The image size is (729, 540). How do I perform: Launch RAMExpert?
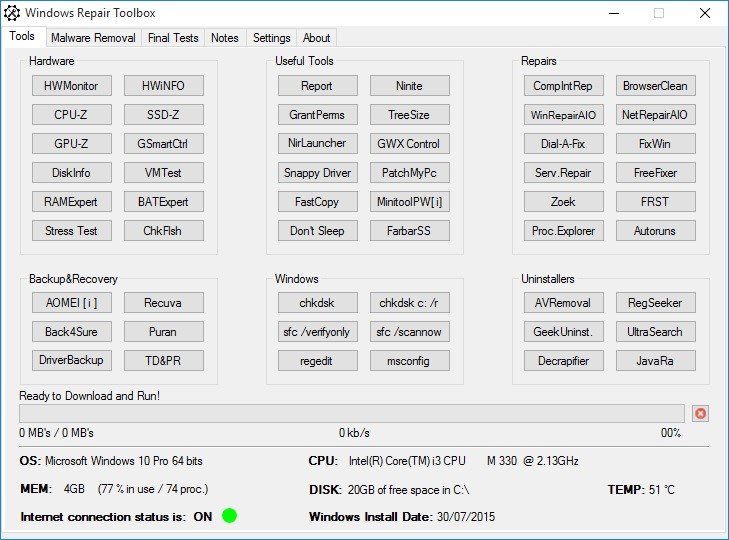click(x=72, y=201)
